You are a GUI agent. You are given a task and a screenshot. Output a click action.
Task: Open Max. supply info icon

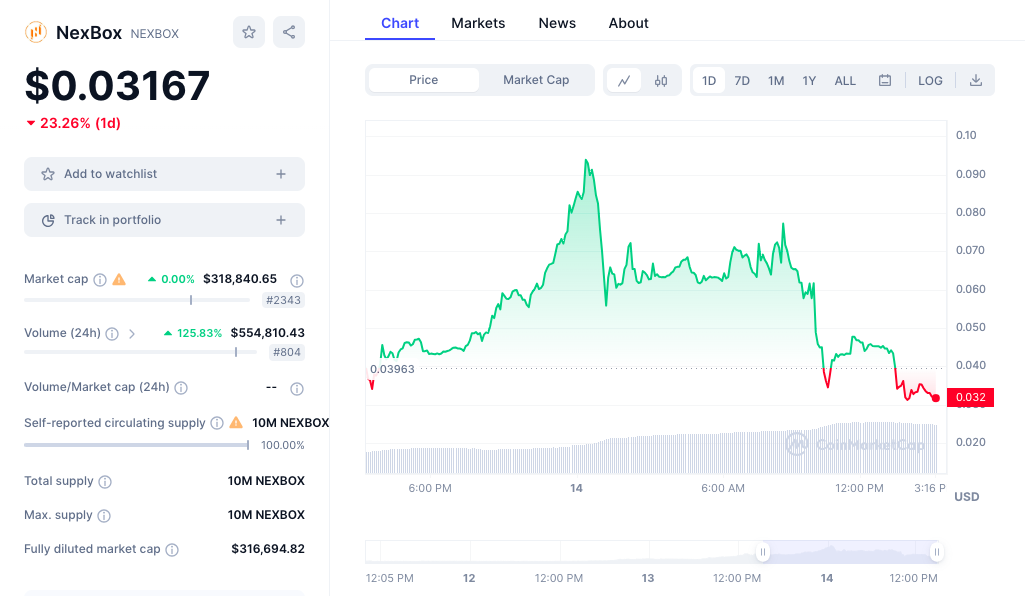pyautogui.click(x=104, y=516)
